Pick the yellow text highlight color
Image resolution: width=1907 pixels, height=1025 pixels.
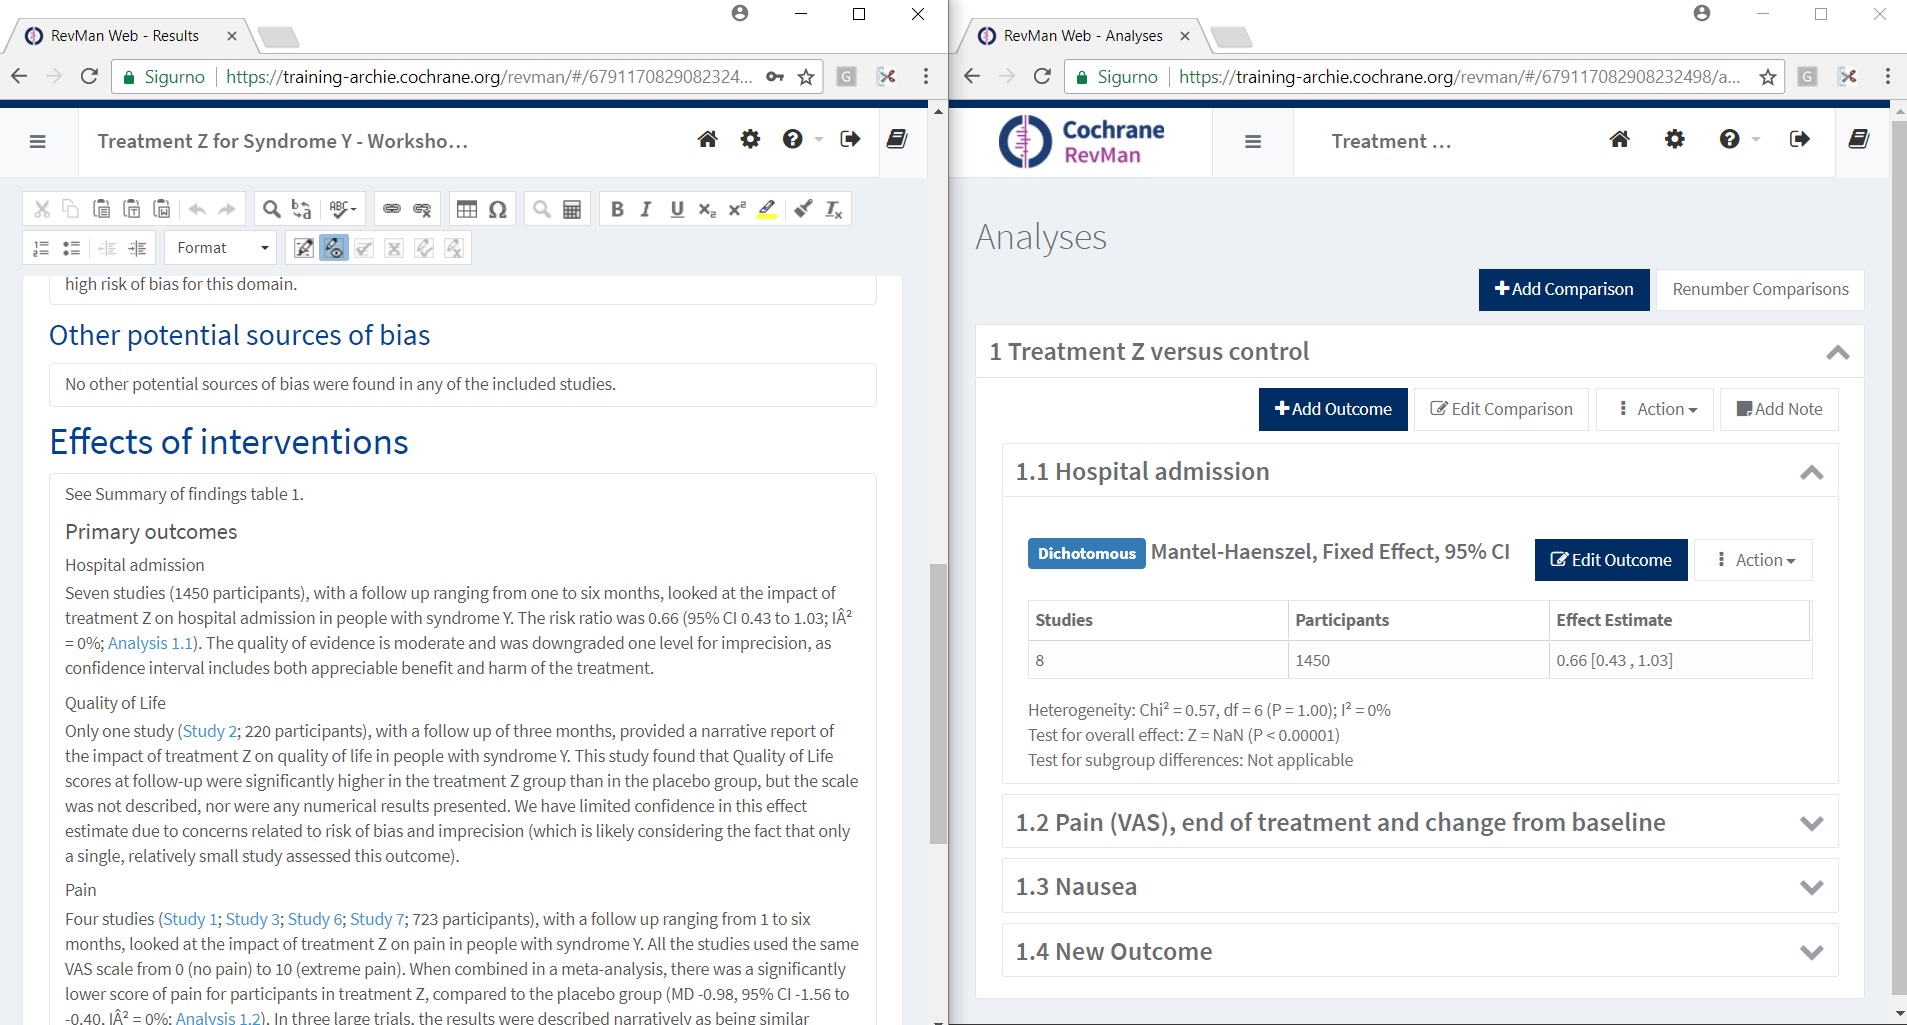(767, 209)
